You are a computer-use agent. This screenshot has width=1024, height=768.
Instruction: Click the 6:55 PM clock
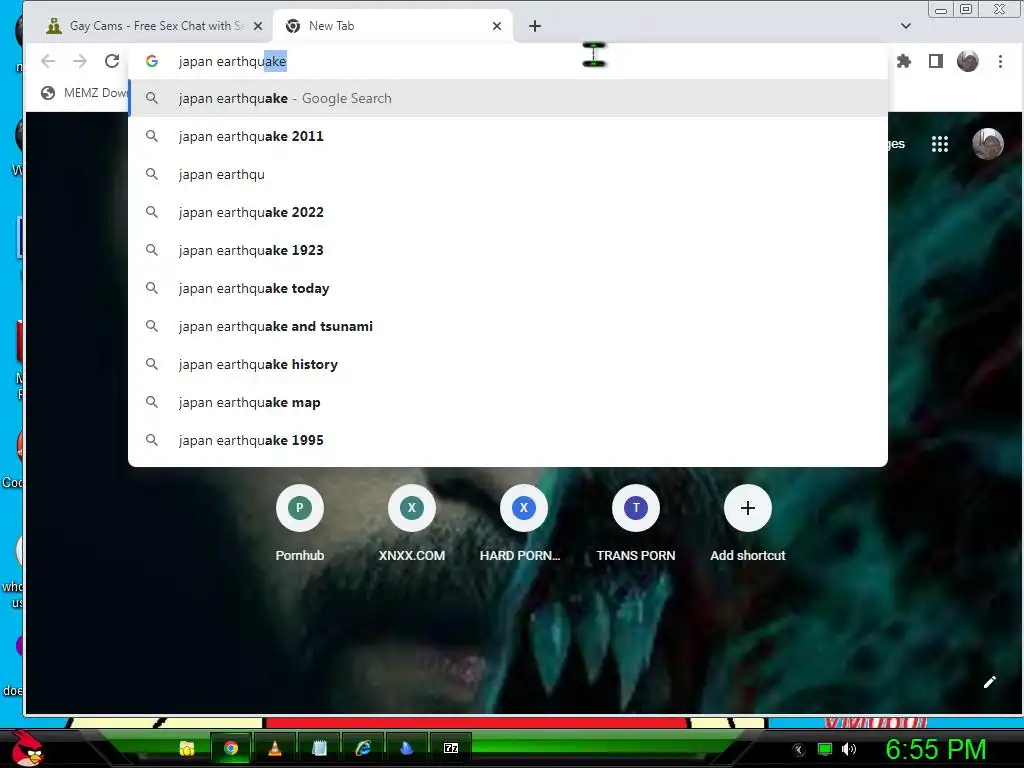(x=935, y=749)
